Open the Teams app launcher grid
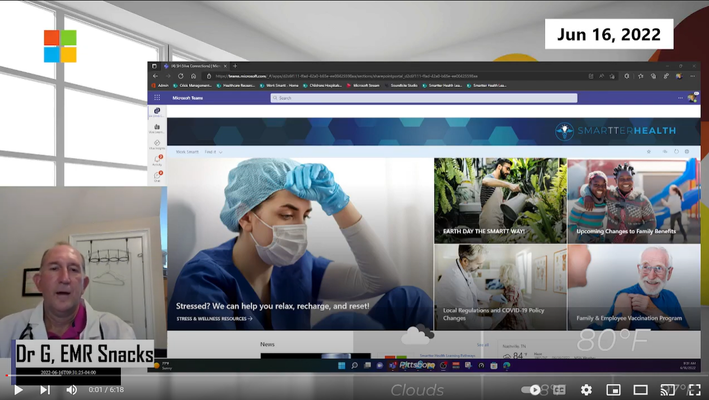Screen dimensions: 709x400 pyautogui.click(x=157, y=98)
